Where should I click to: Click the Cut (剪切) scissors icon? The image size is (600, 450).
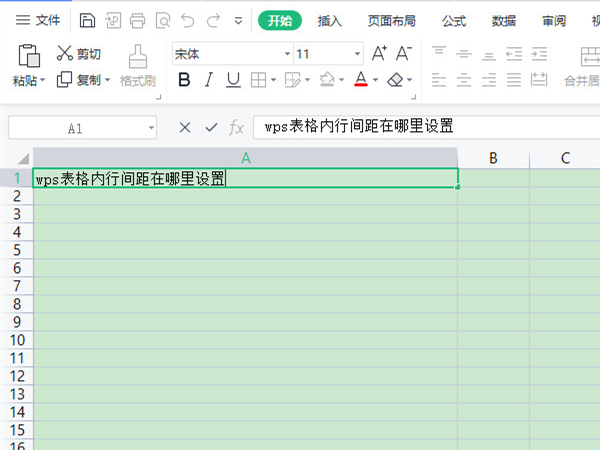(x=65, y=54)
